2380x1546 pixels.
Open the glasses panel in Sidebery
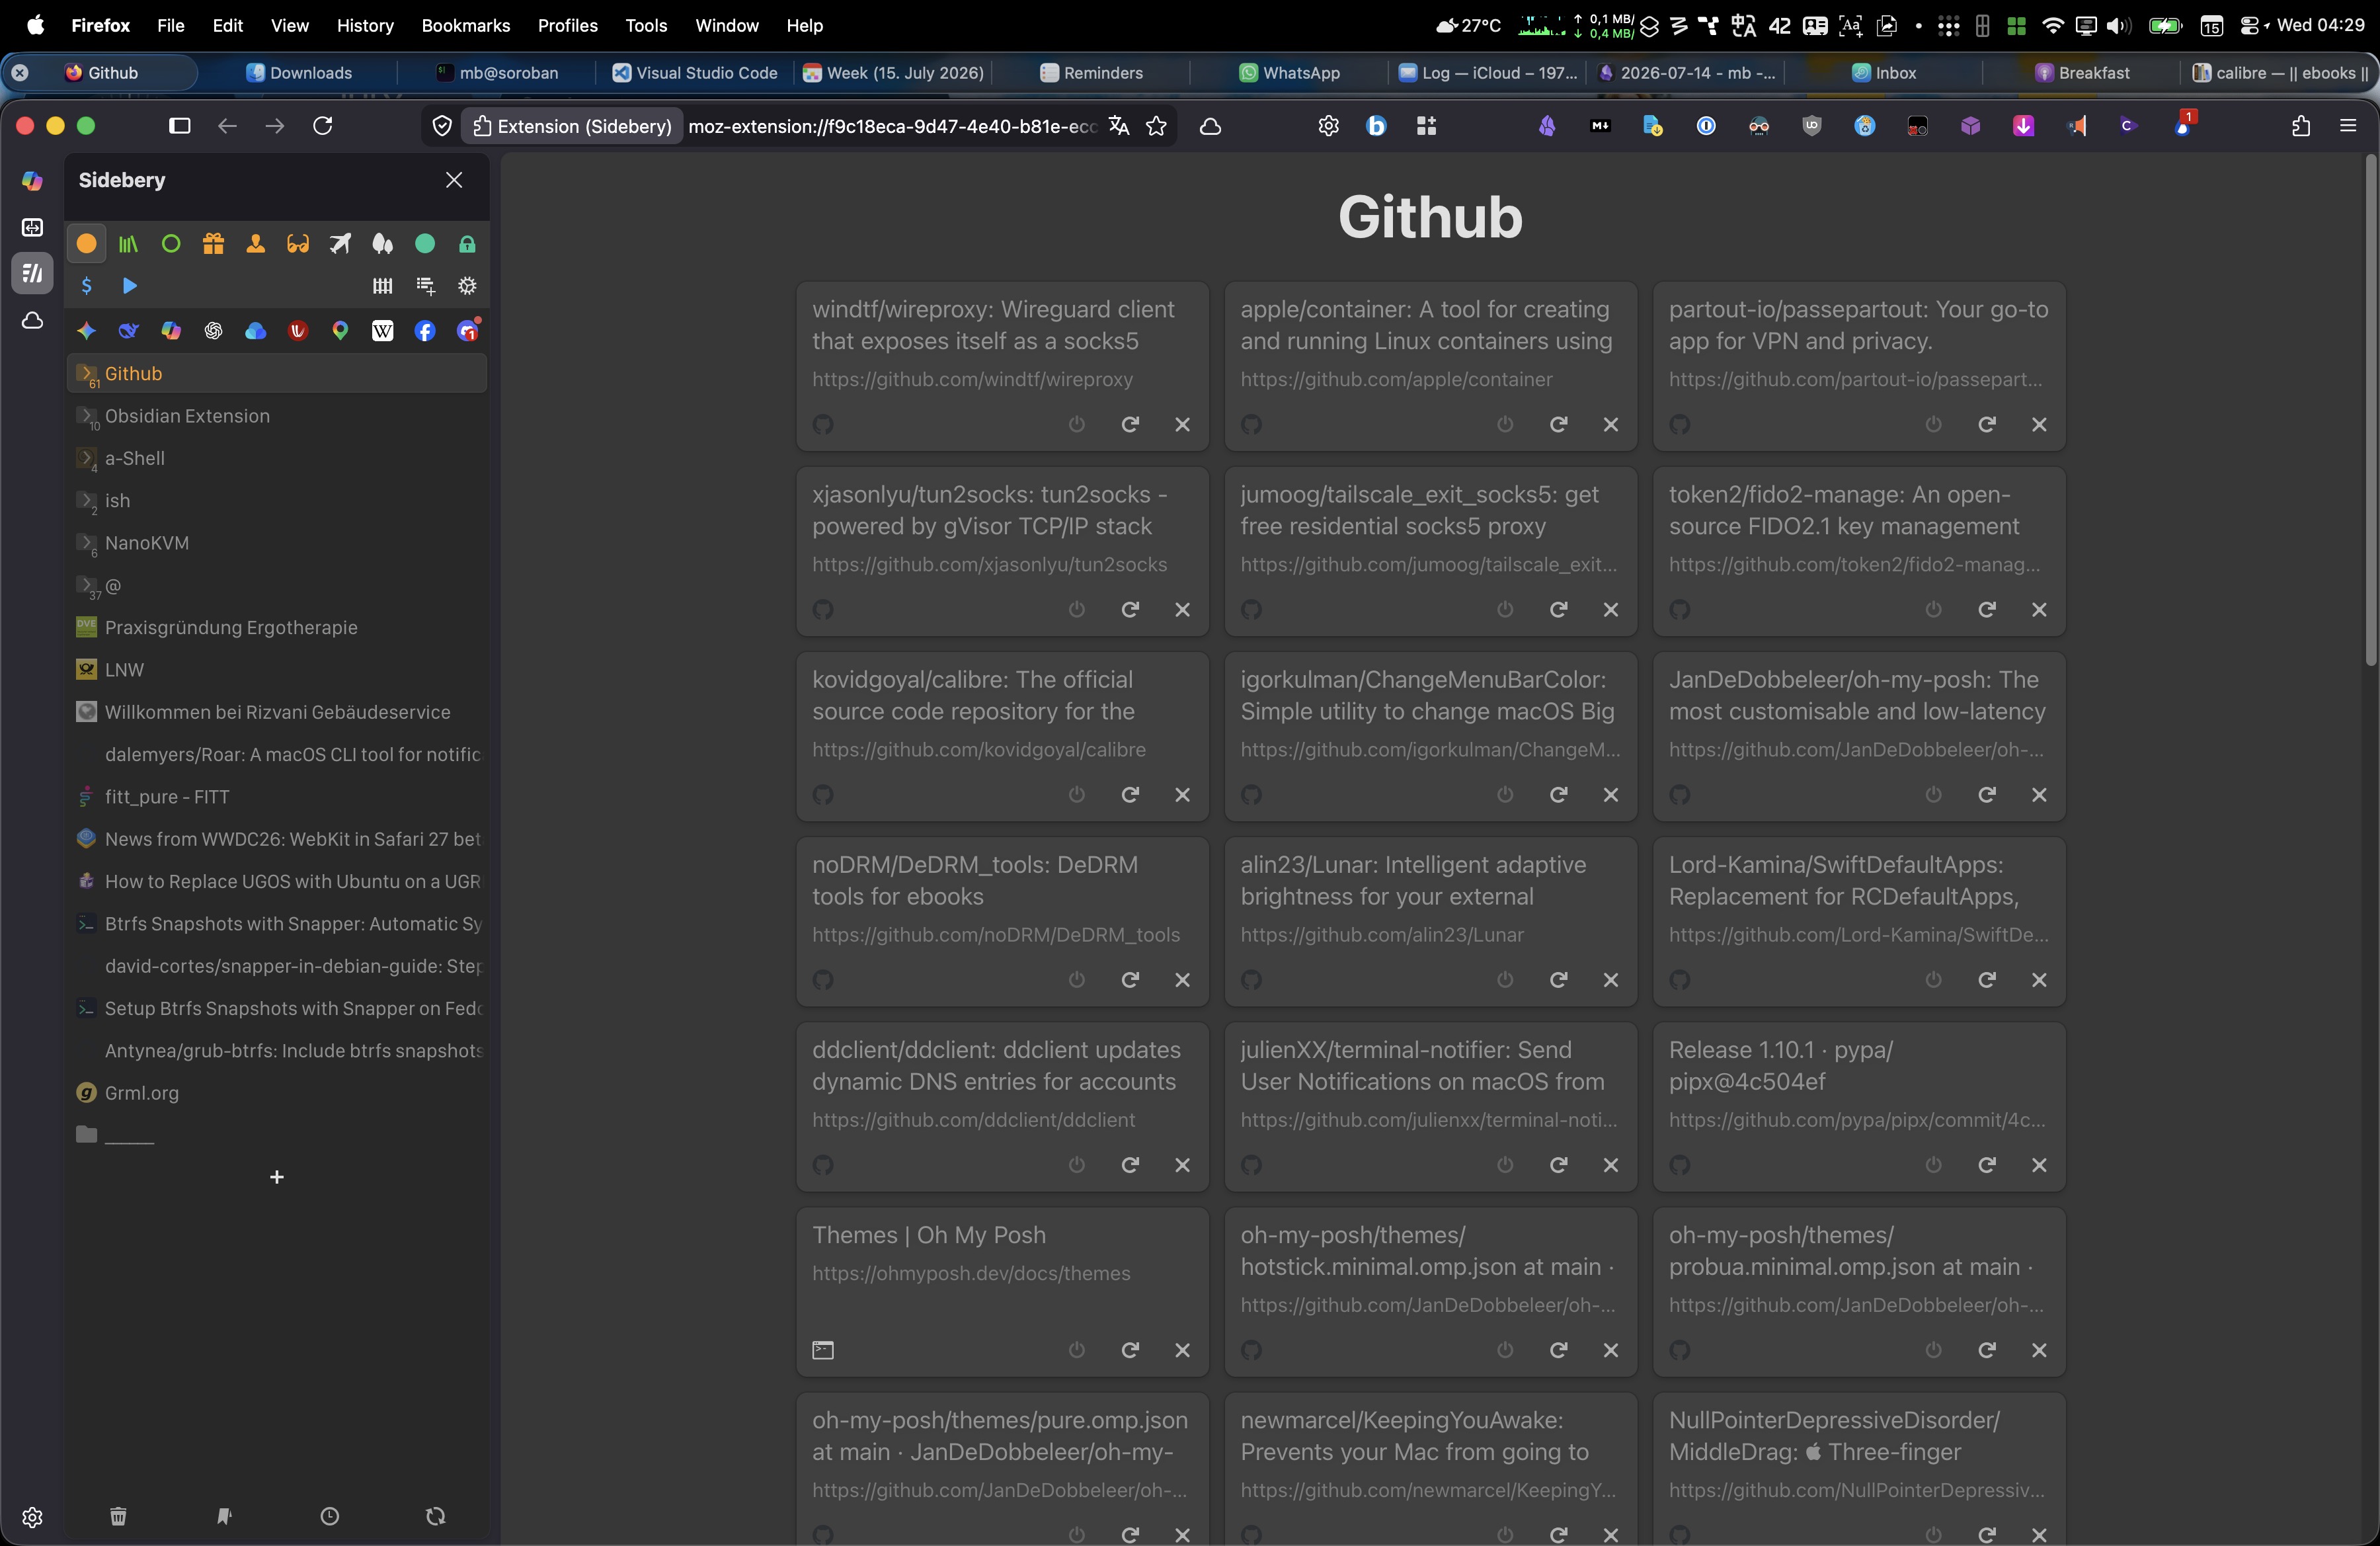(x=298, y=243)
